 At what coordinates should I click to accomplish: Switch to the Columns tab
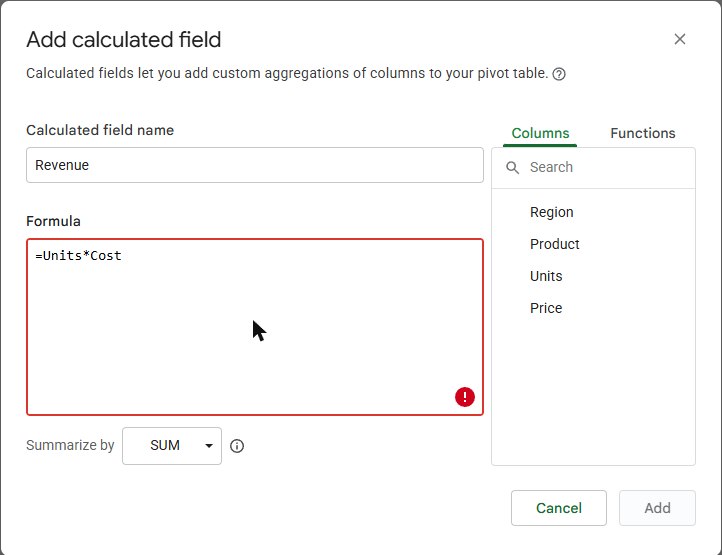click(x=540, y=133)
